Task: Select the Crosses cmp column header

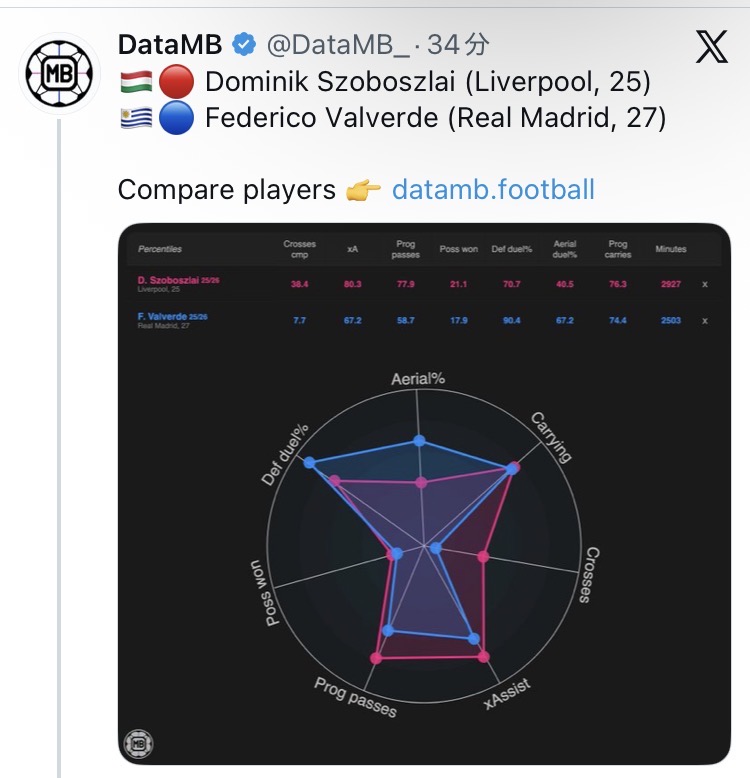Action: point(299,249)
